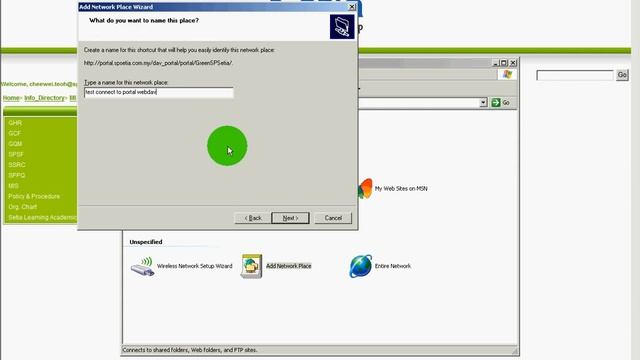Image resolution: width=640 pixels, height=360 pixels.
Task: Click Next in Add Network Place Wizard
Action: [290, 218]
